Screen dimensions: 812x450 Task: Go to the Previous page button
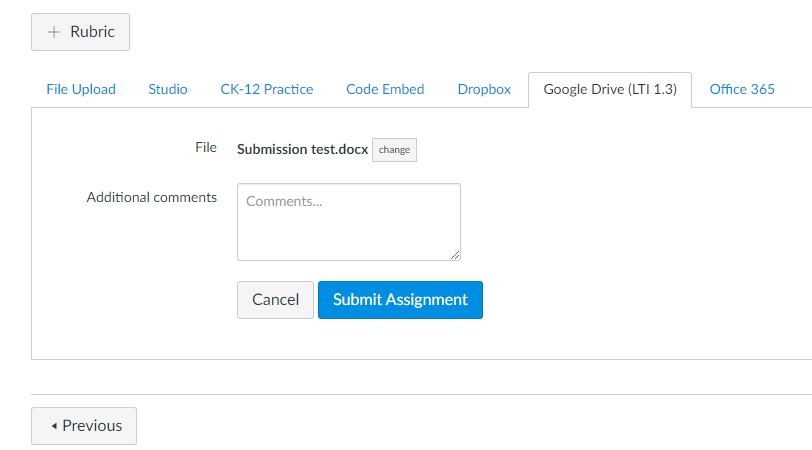tap(84, 426)
